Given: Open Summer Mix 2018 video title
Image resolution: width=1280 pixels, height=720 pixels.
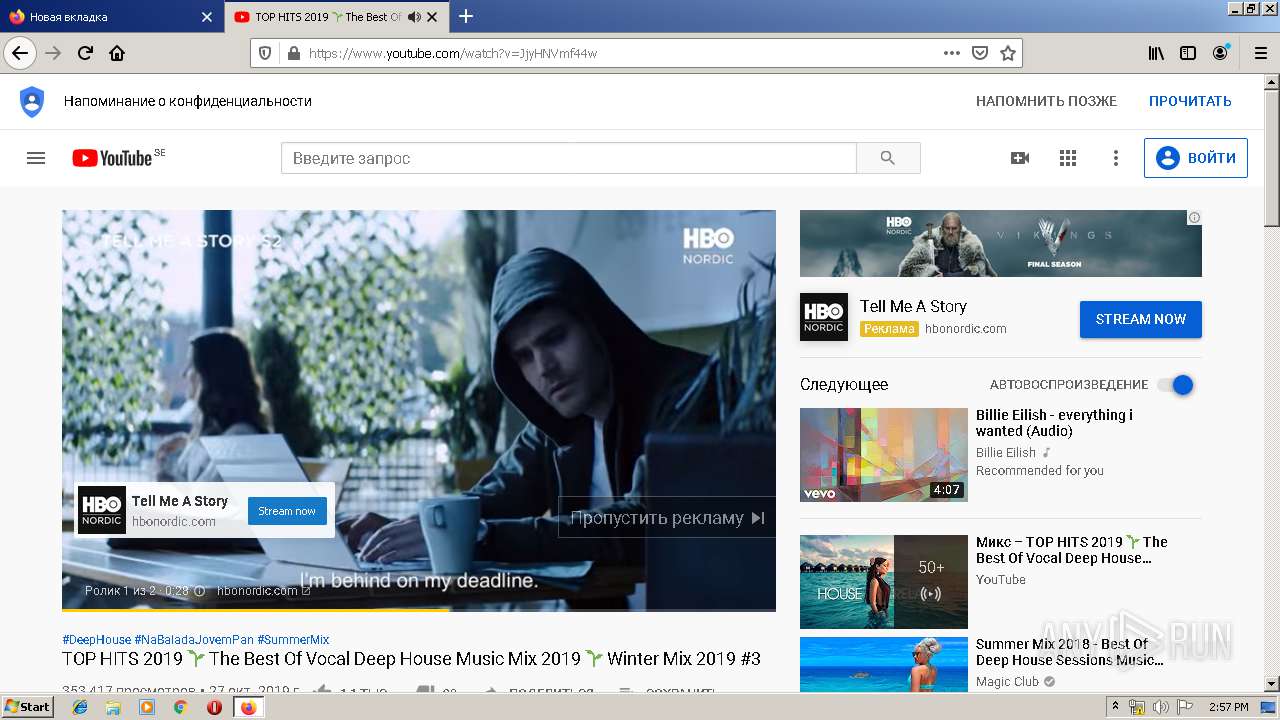Looking at the screenshot, I should tap(1070, 652).
